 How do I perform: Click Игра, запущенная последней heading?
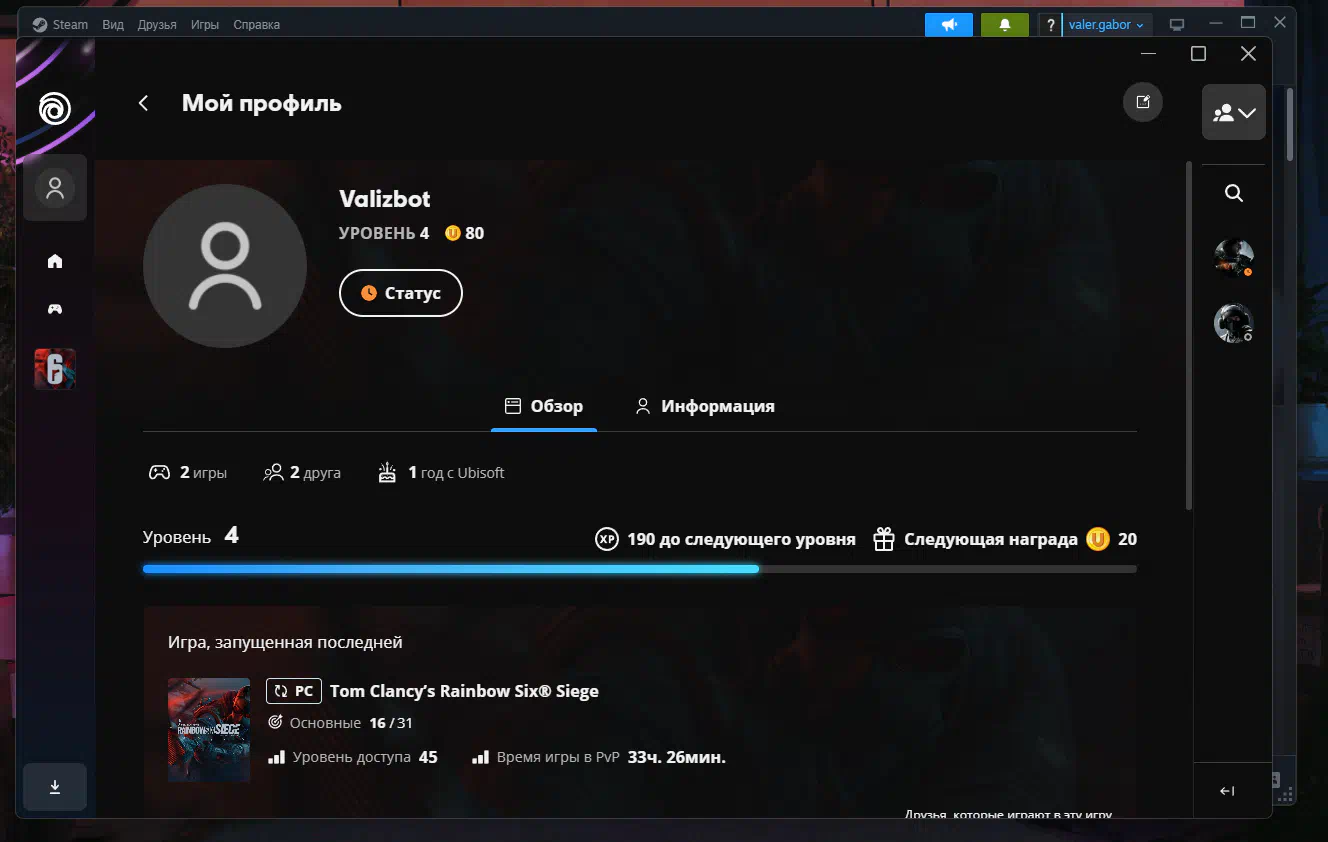click(285, 642)
